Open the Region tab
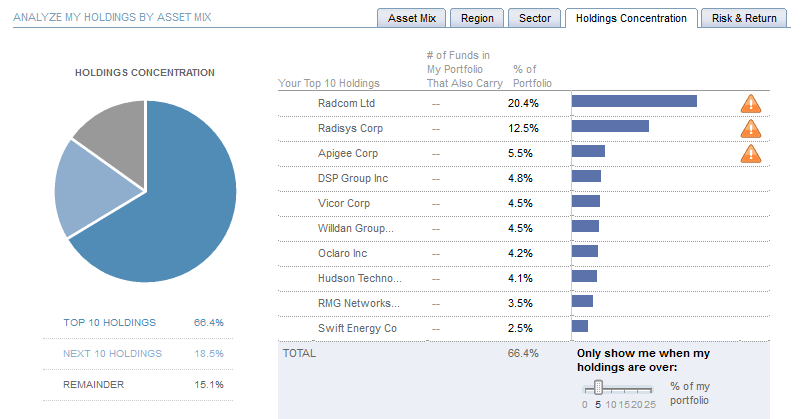Screen dimensions: 801x419 (476, 18)
